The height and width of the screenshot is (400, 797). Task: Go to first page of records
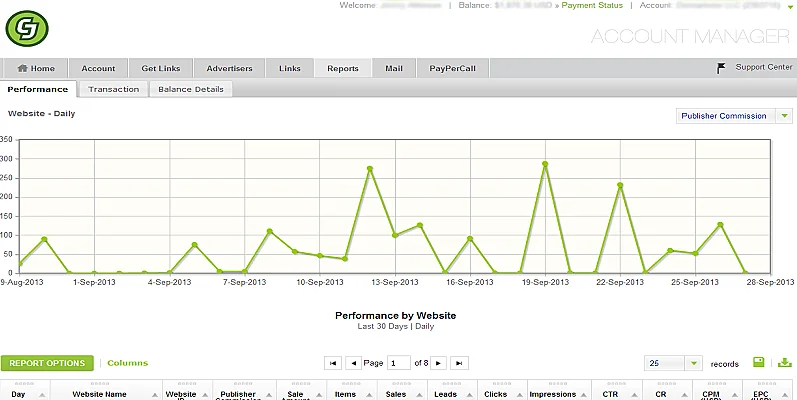[333, 363]
